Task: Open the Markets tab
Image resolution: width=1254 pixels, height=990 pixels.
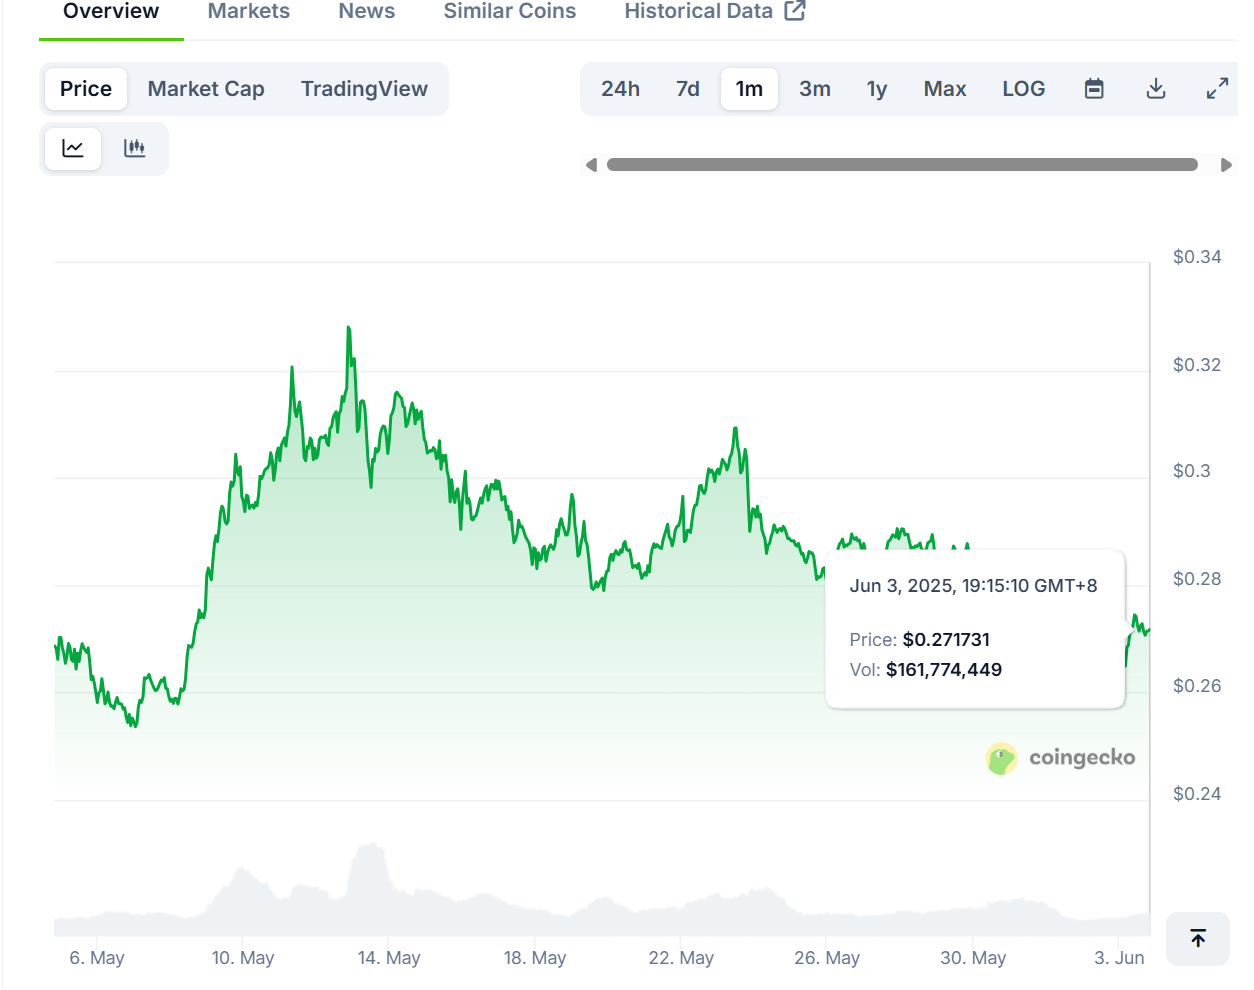Action: [x=249, y=12]
